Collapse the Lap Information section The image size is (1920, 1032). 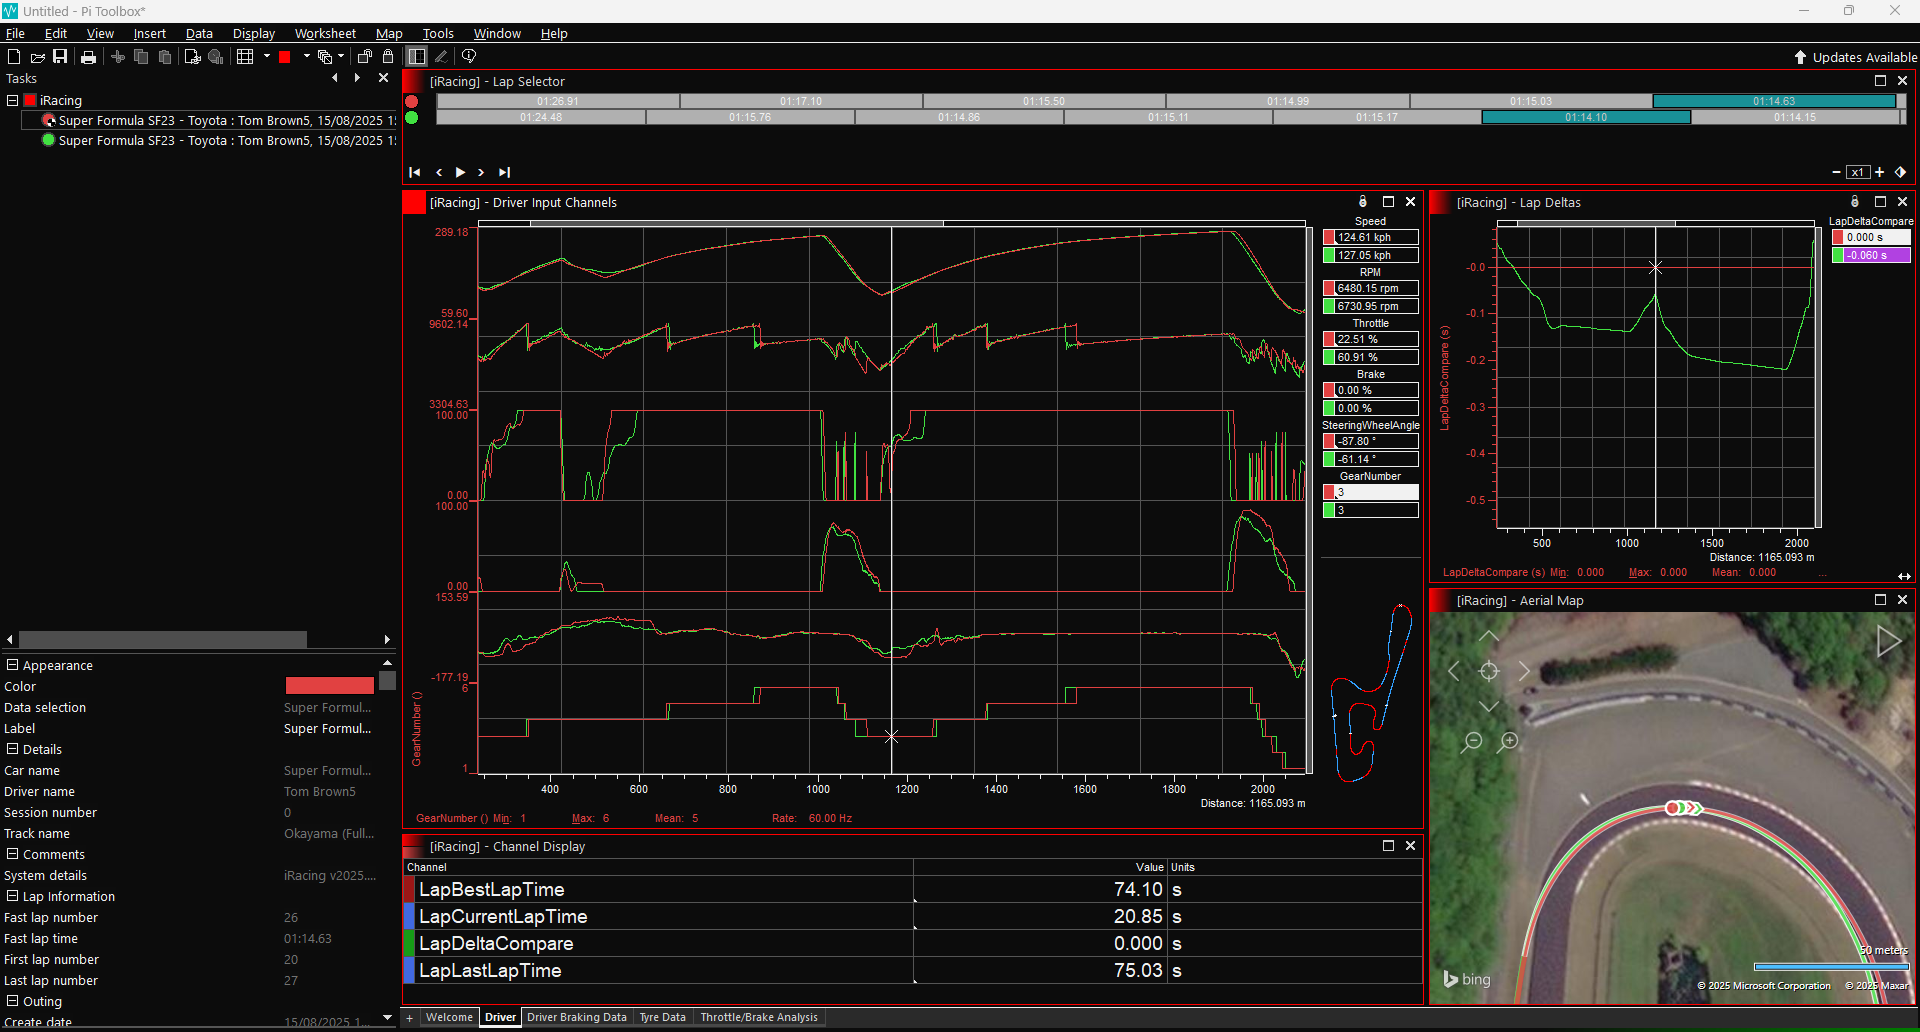point(12,896)
